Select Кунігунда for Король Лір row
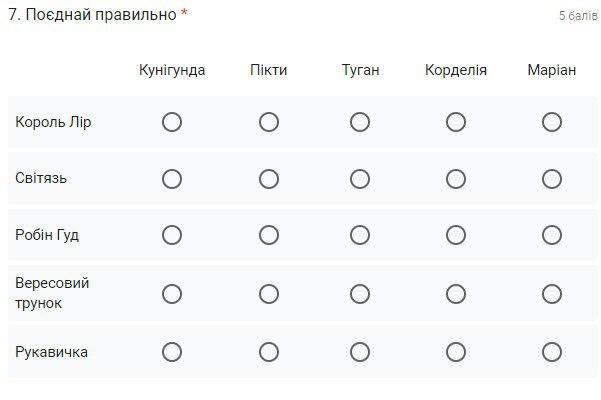Viewport: 601px width, 400px height. click(172, 122)
